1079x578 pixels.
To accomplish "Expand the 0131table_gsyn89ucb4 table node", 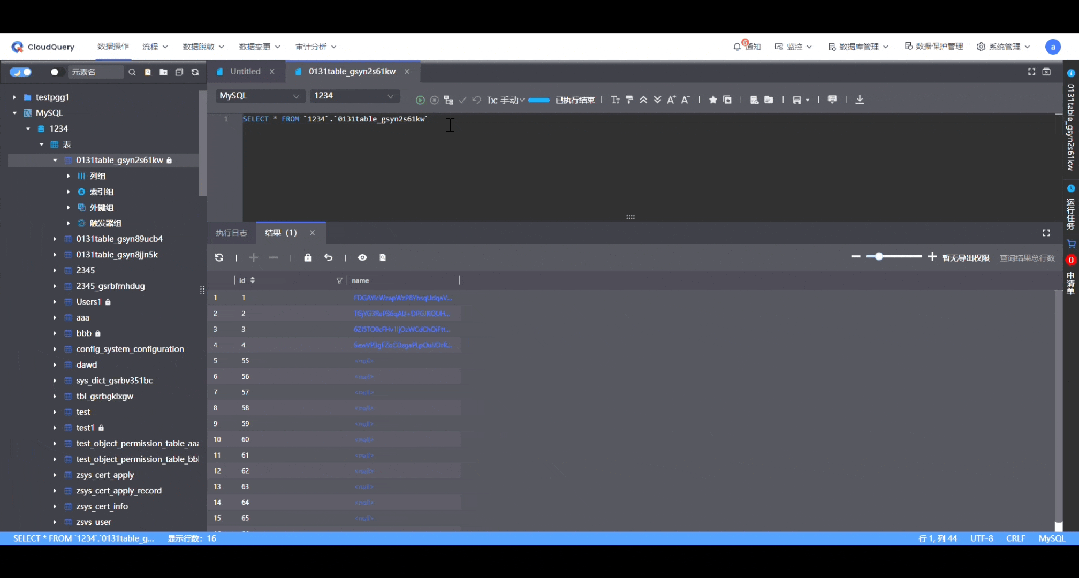I will [56, 239].
